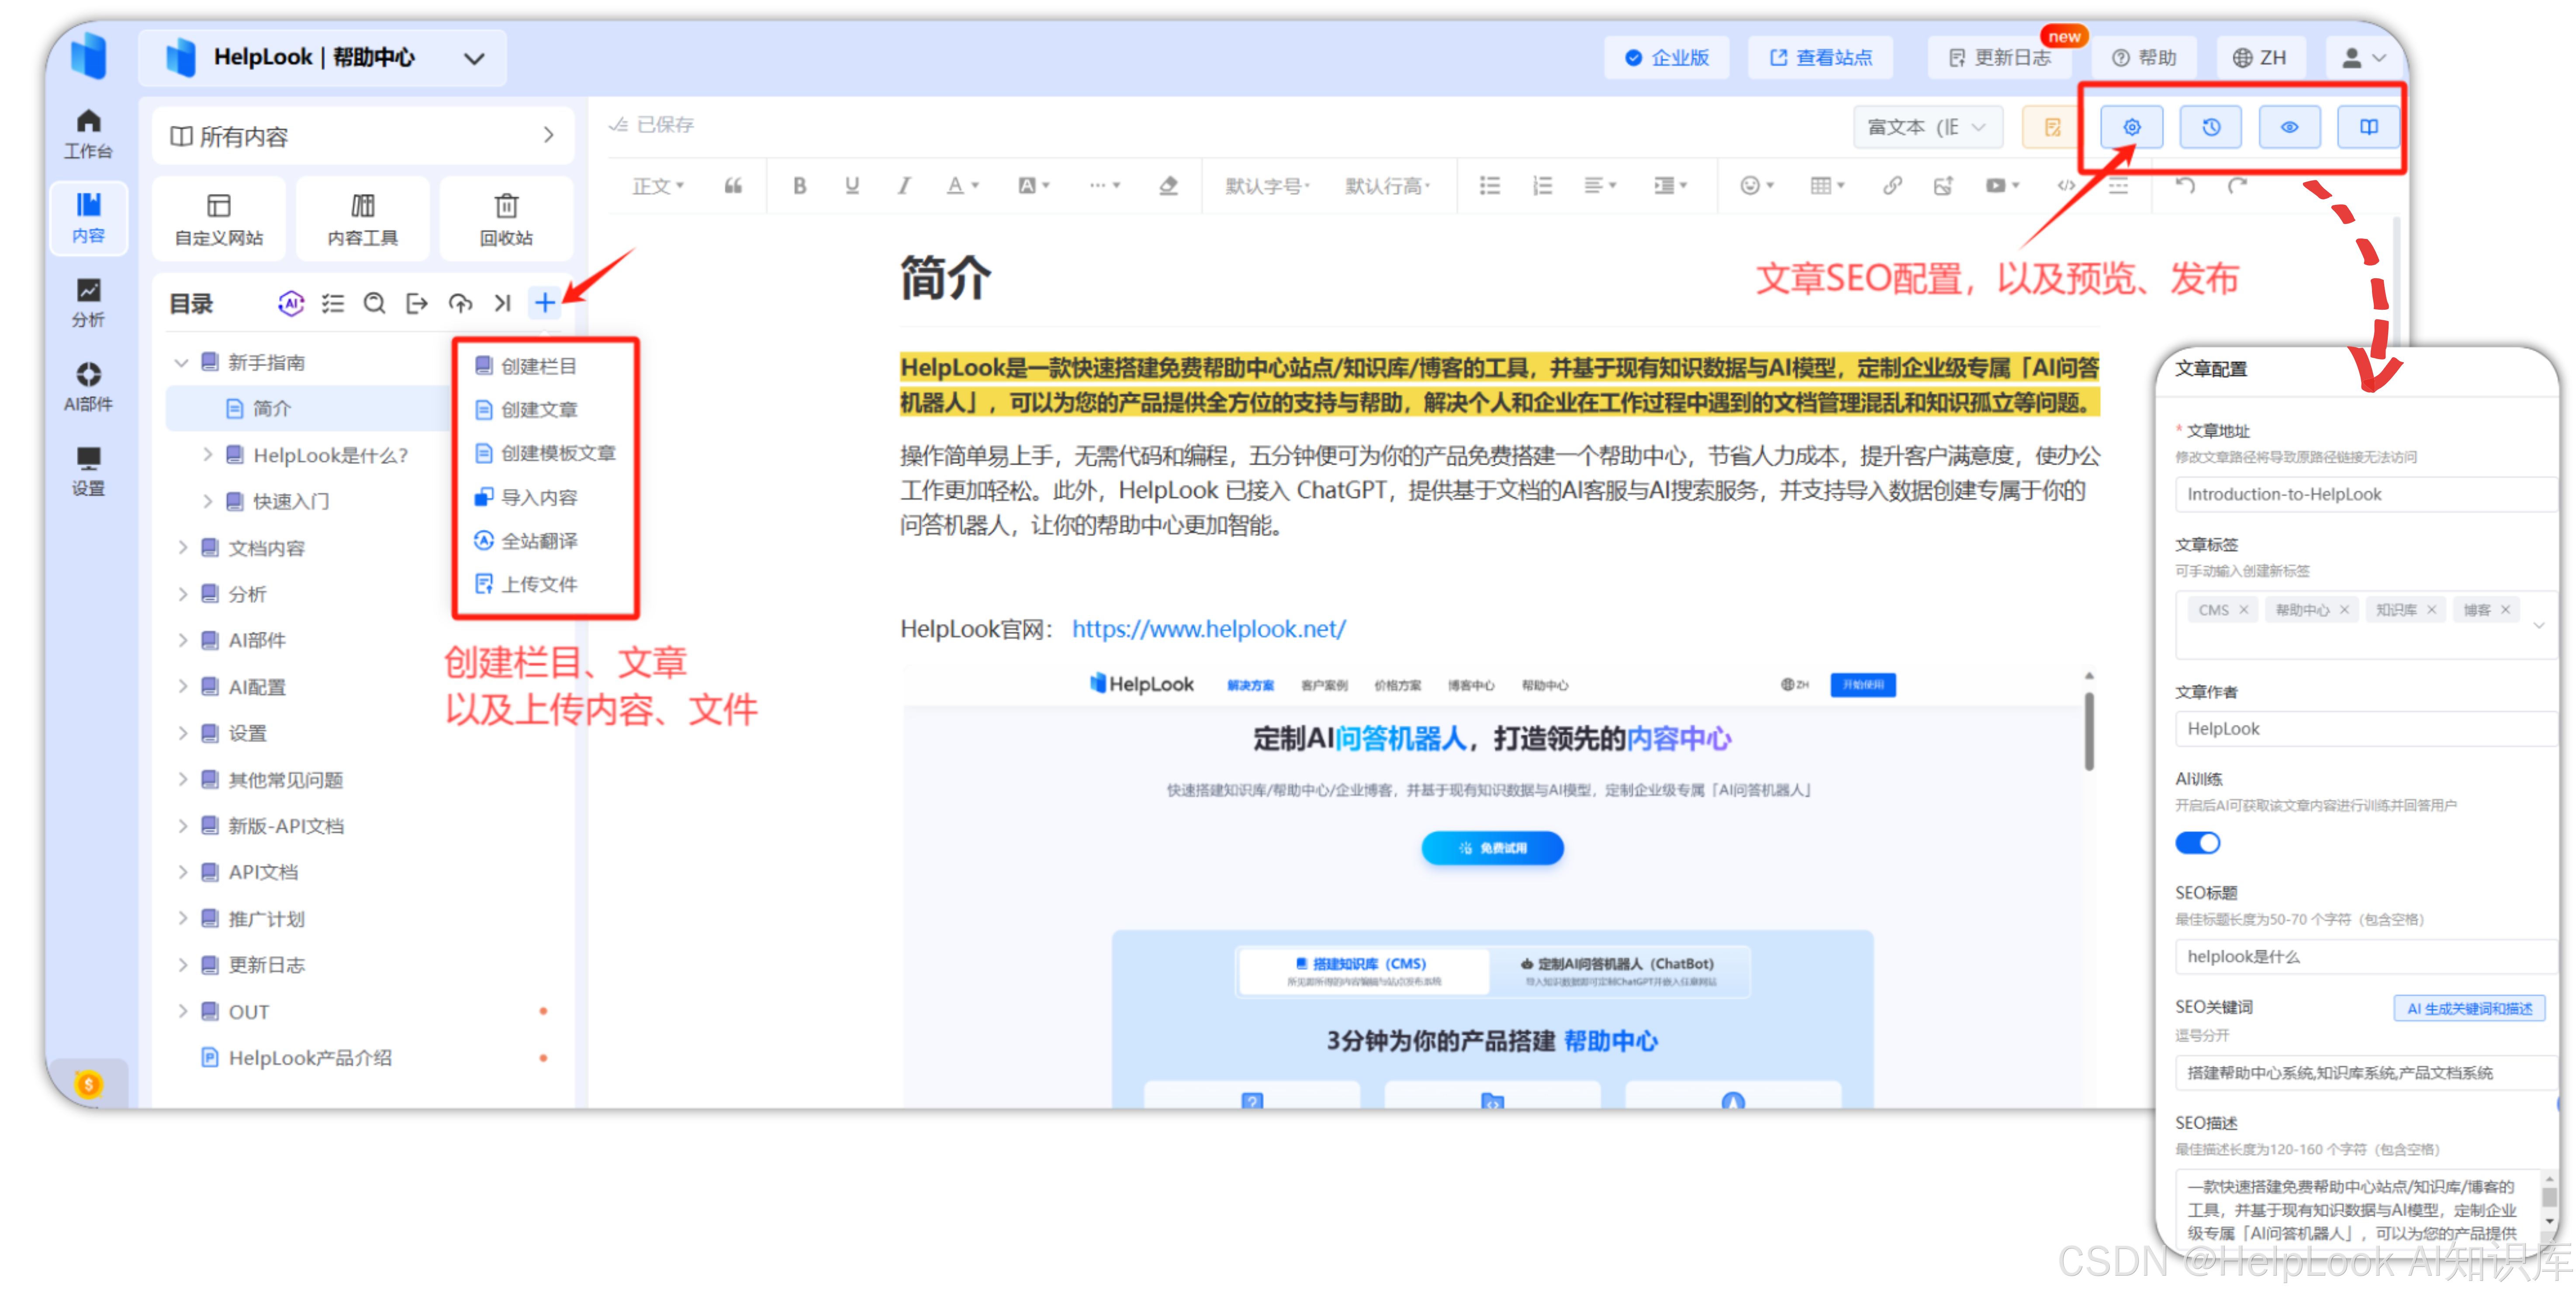Remove the 知识库 tag

tap(2432, 610)
